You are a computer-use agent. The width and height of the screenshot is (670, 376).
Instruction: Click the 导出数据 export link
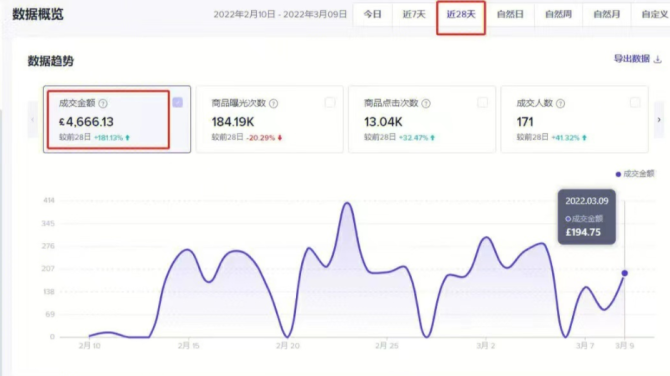click(x=632, y=59)
